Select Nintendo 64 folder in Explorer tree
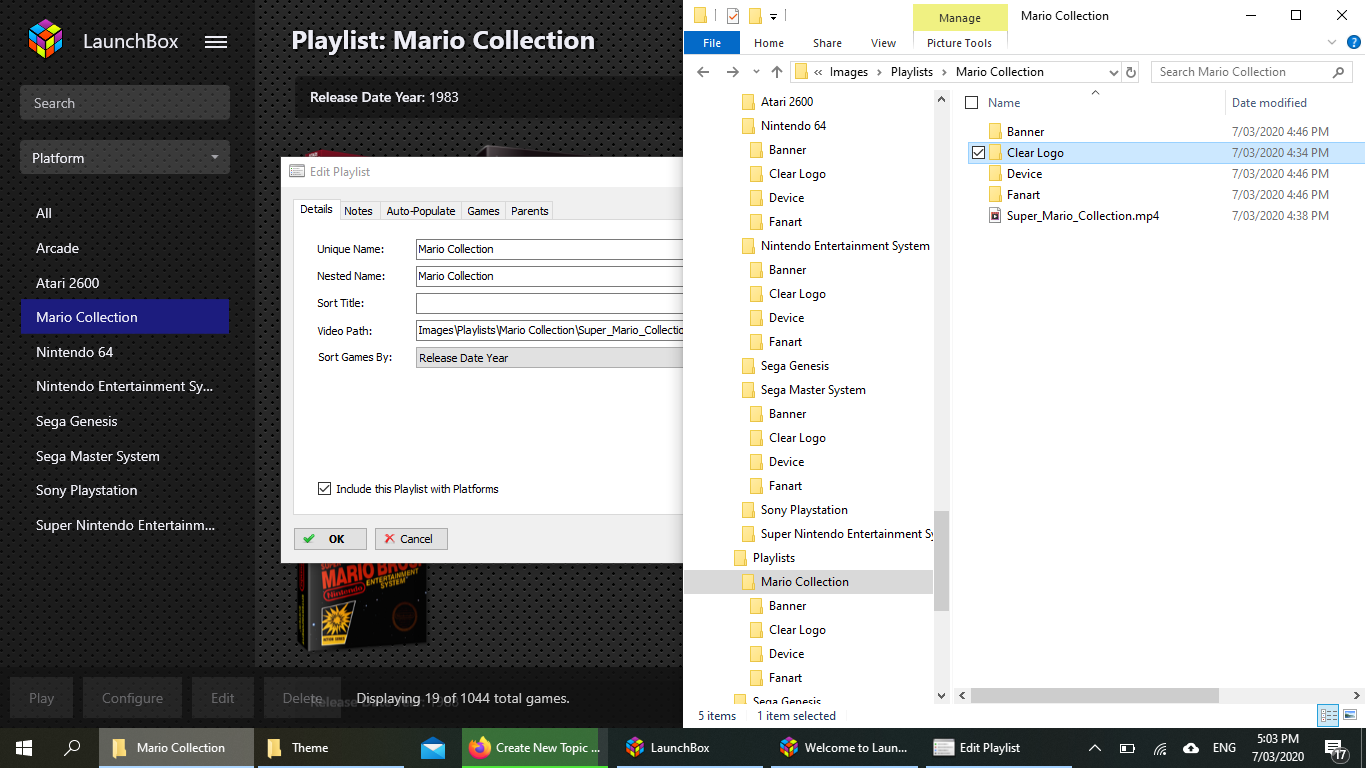 tap(793, 126)
